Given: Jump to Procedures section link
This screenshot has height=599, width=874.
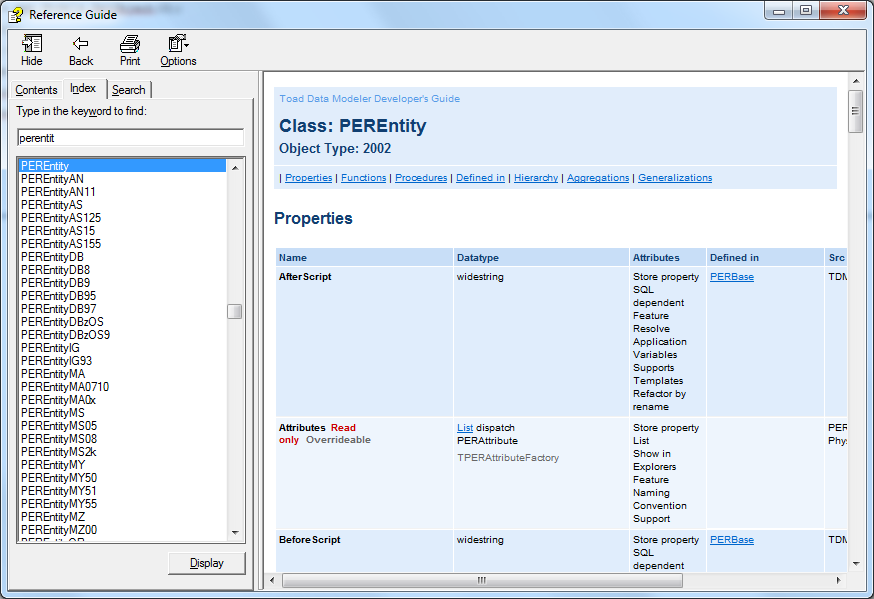Looking at the screenshot, I should point(421,177).
